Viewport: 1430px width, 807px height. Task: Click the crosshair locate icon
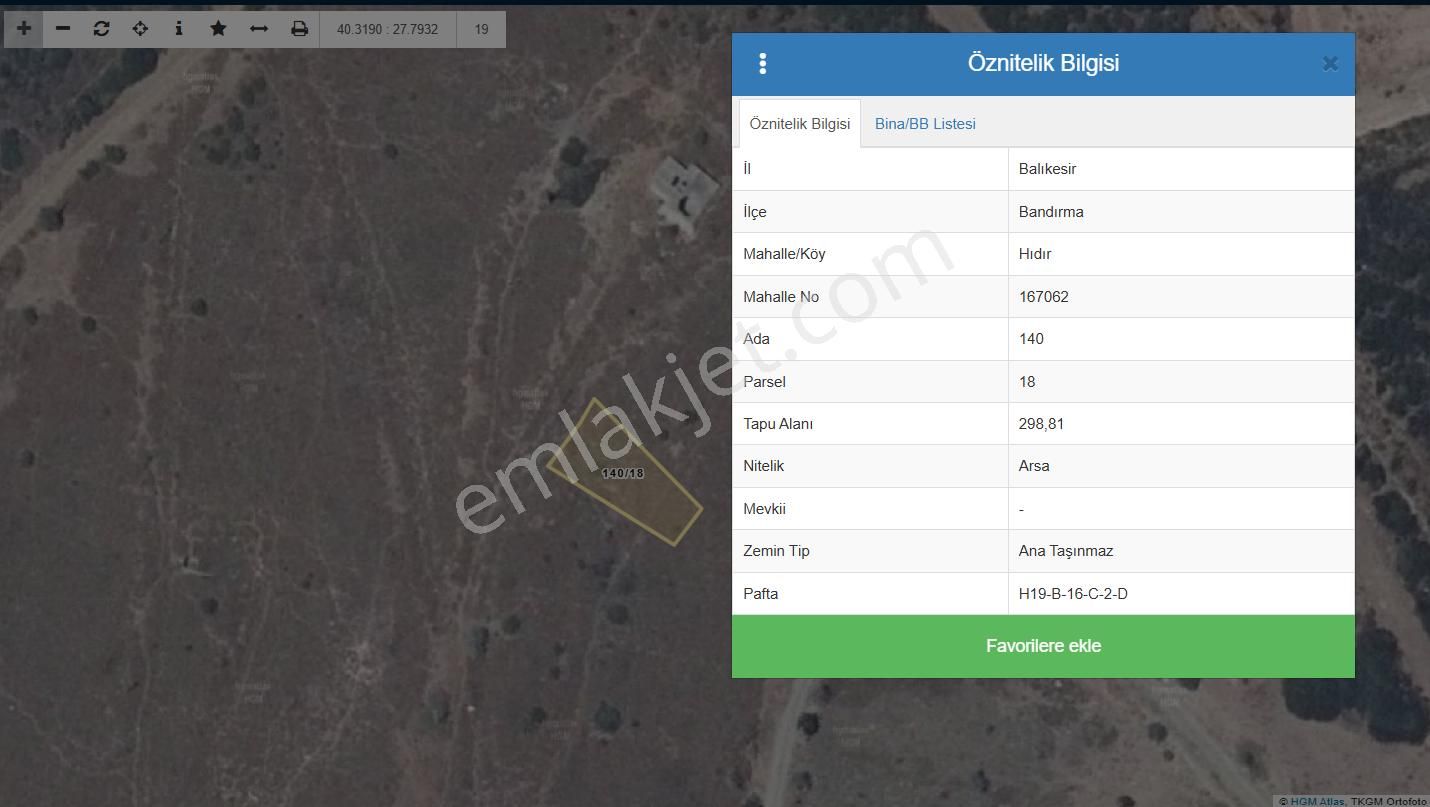[140, 29]
